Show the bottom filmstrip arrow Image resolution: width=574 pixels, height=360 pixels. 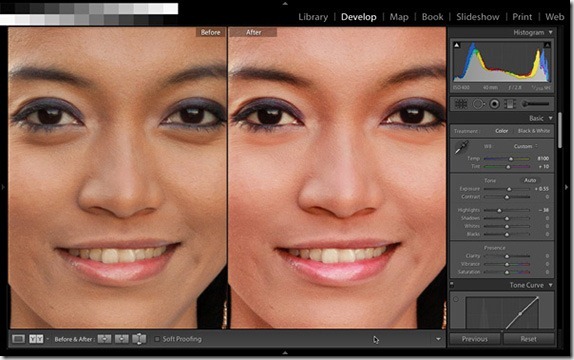pyautogui.click(x=285, y=353)
